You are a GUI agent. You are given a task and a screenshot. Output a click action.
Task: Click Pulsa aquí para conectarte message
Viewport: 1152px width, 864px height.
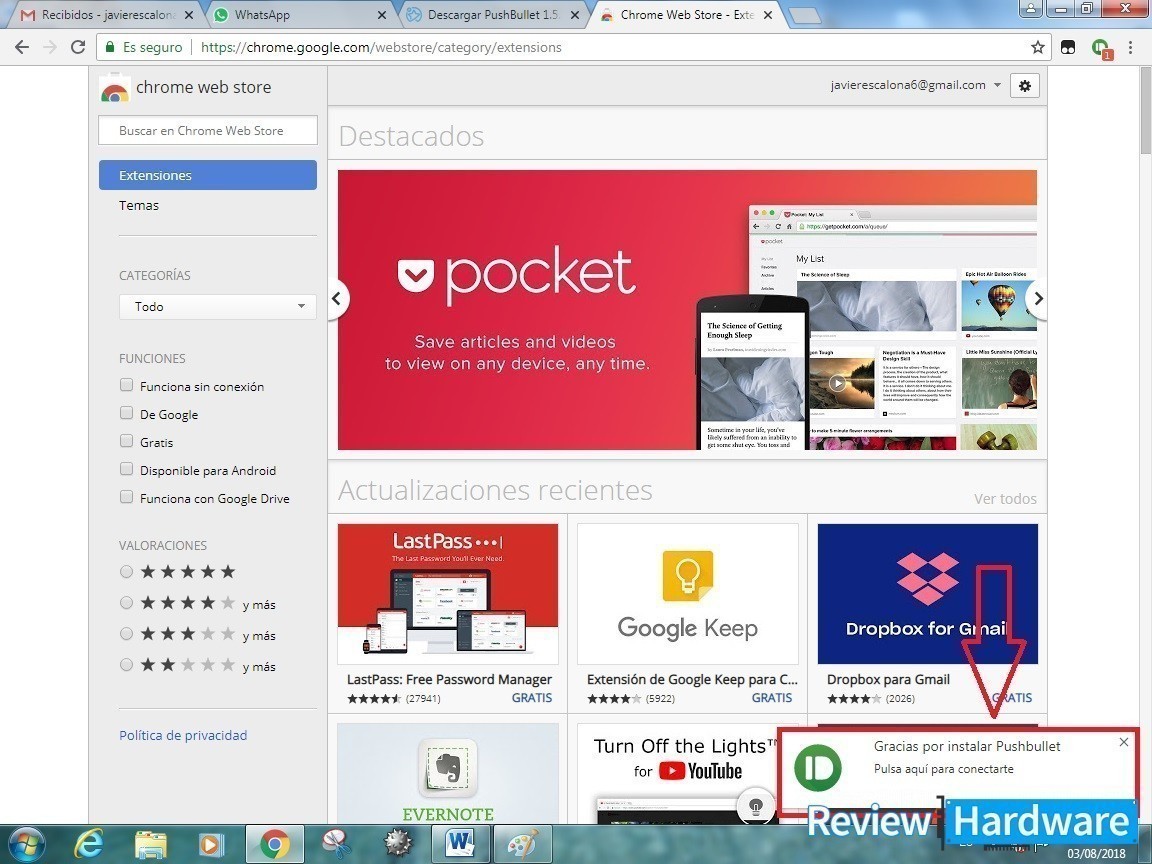tap(943, 769)
